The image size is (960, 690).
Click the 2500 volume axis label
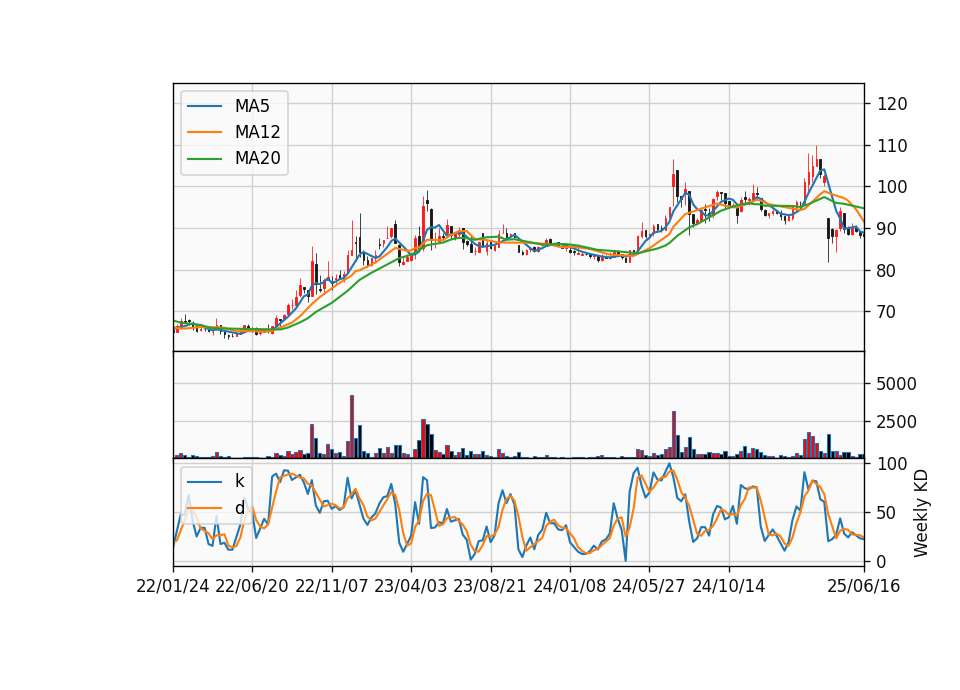(x=897, y=422)
